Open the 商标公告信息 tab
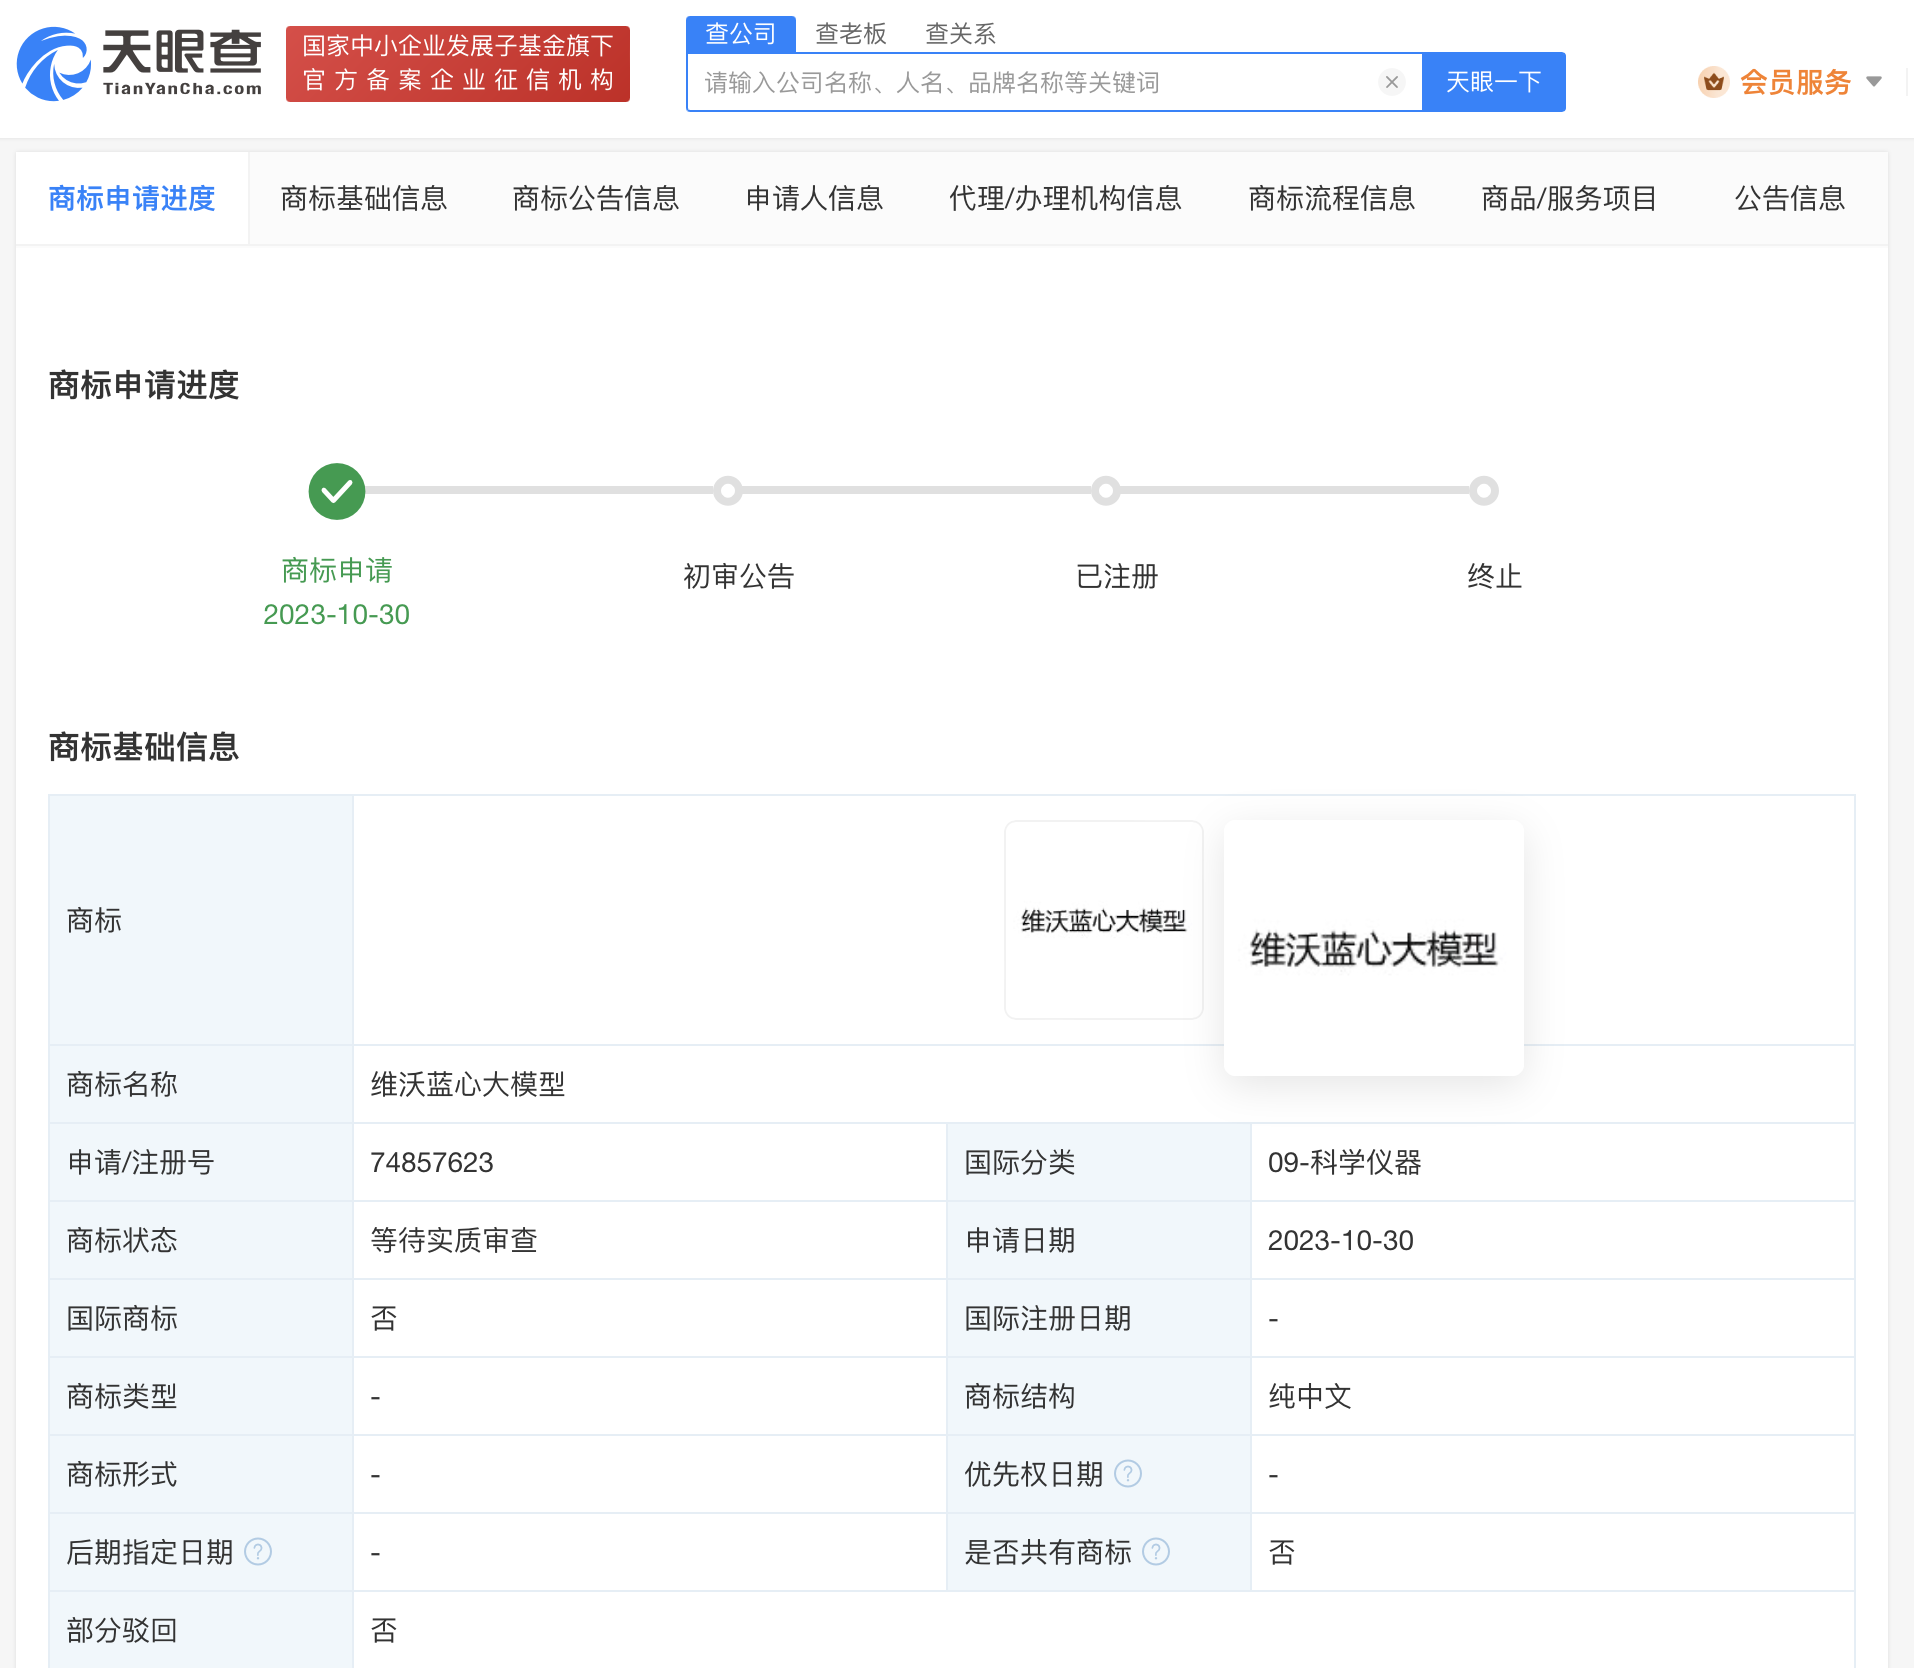 point(596,198)
